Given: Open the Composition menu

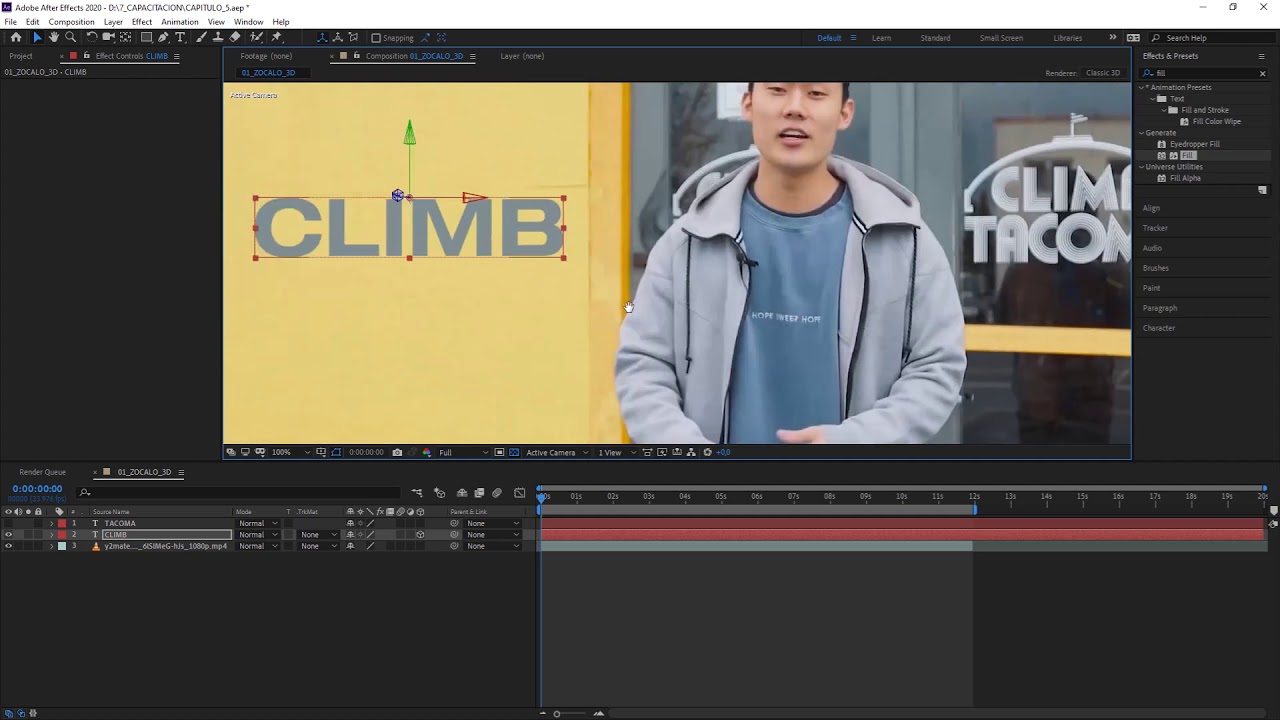Looking at the screenshot, I should click(x=71, y=22).
